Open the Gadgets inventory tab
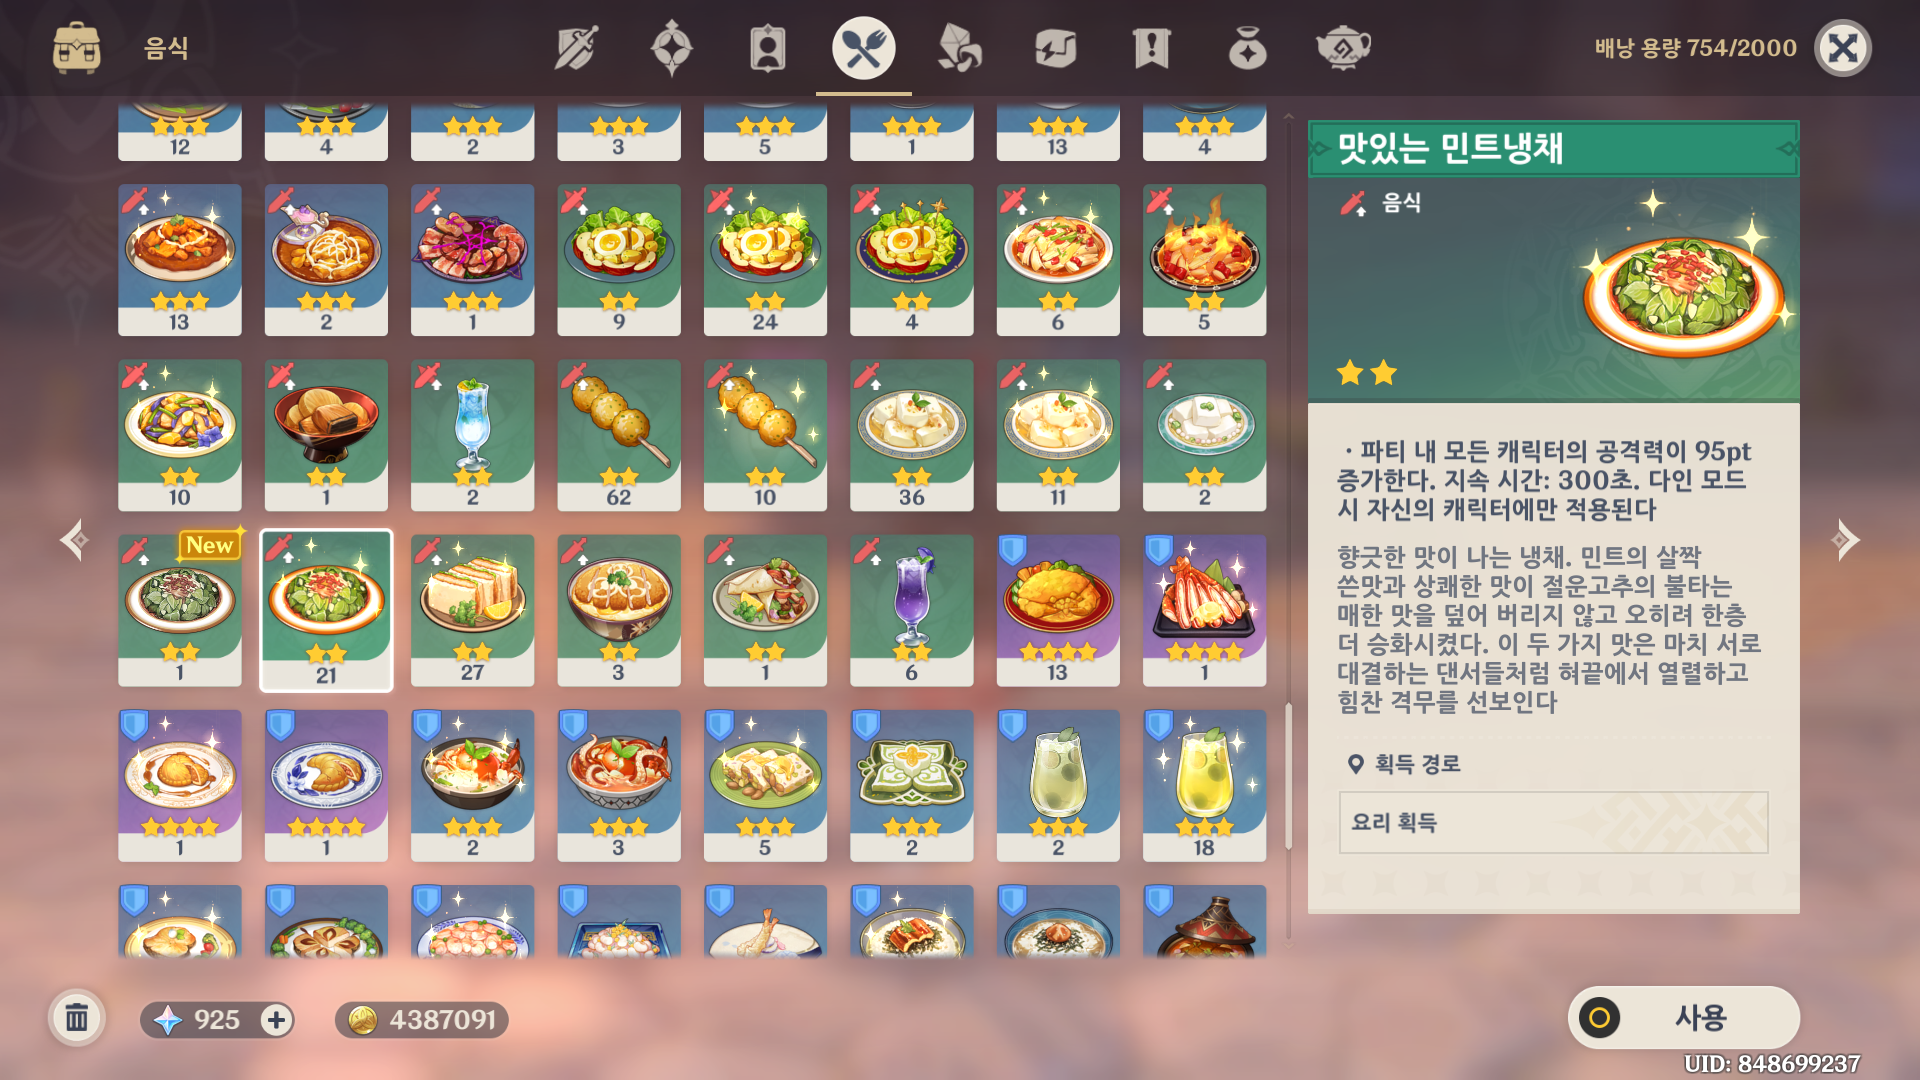1920x1080 pixels. [x=1055, y=48]
